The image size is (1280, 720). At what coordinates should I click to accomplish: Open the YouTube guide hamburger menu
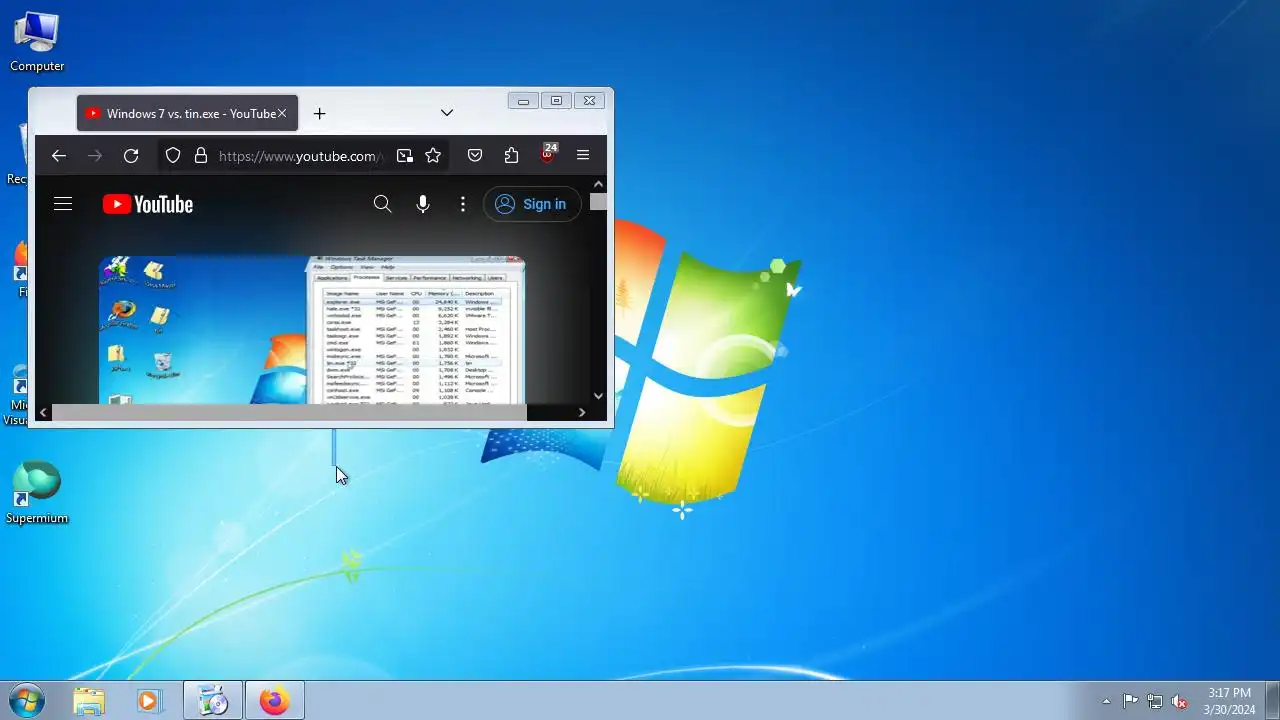(x=63, y=204)
